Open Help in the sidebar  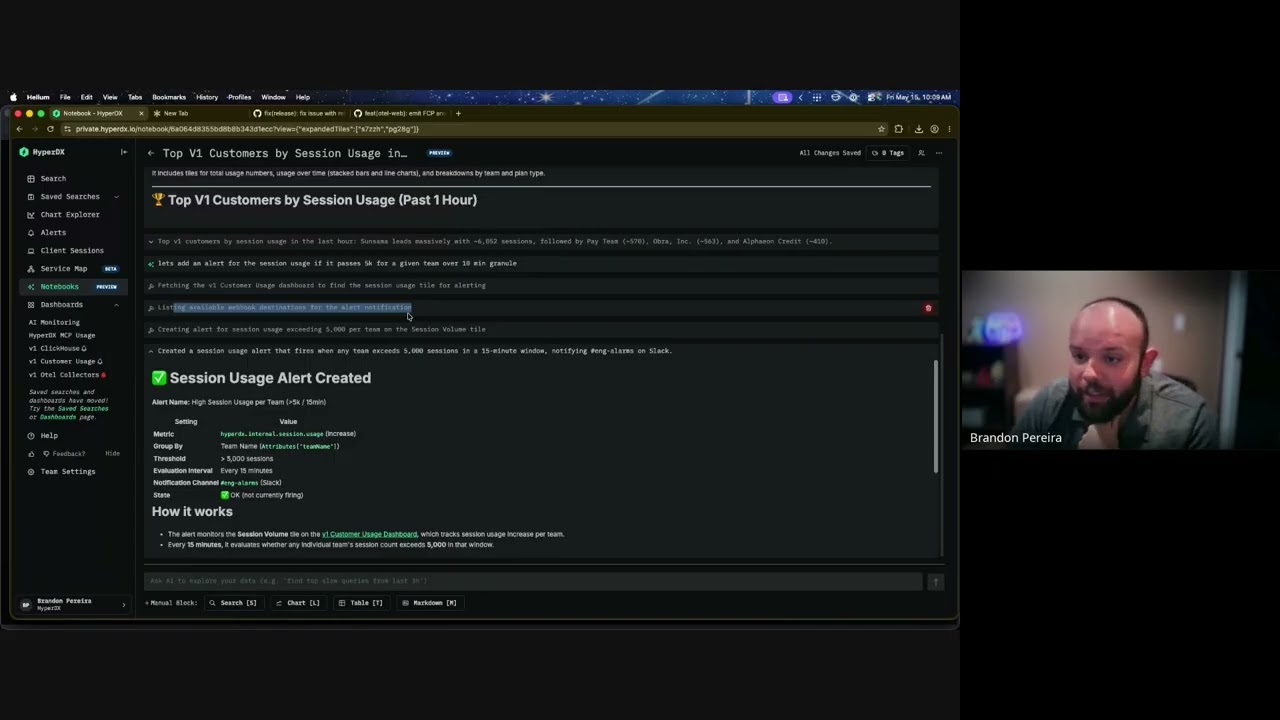click(49, 436)
